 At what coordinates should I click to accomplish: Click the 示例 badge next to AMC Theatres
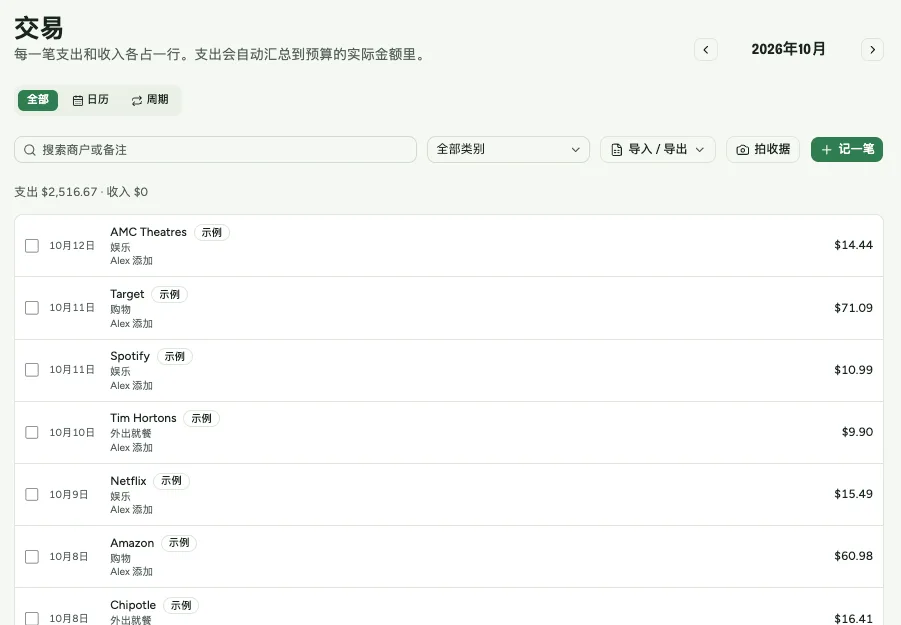[x=211, y=232]
